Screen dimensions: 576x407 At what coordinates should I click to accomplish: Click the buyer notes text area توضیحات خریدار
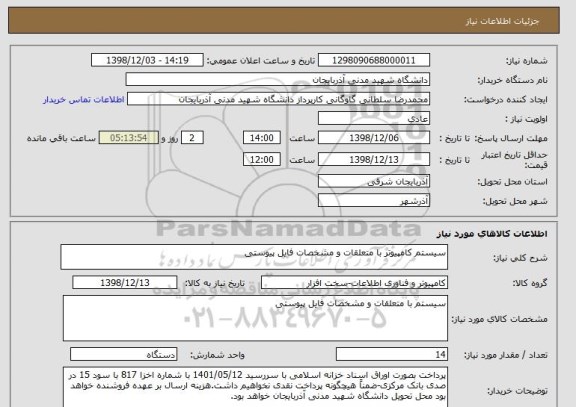point(255,387)
